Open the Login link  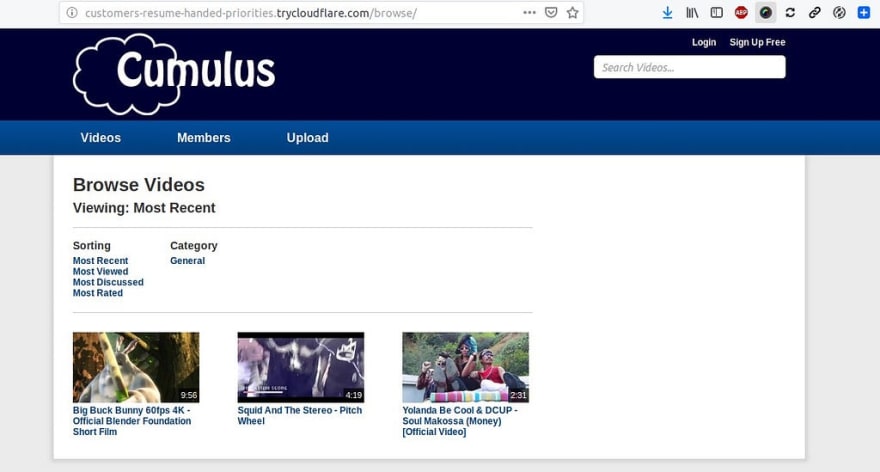[x=704, y=42]
